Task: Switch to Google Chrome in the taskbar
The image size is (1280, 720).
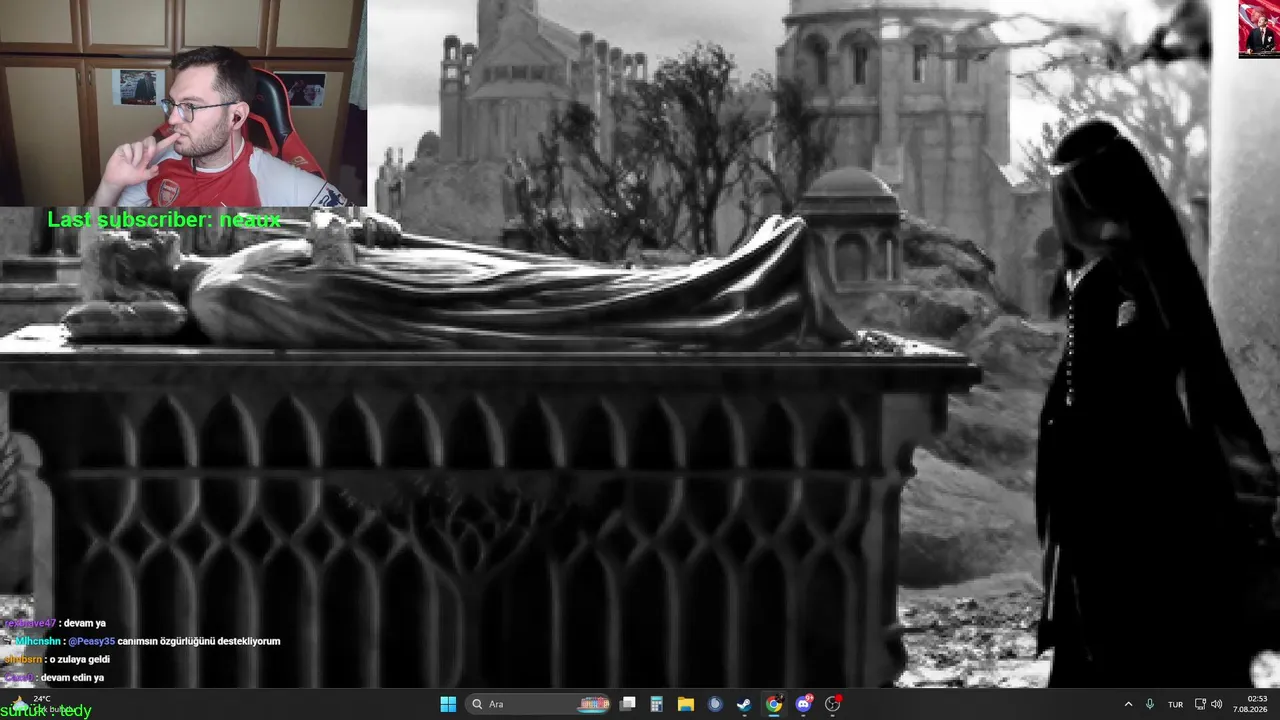Action: click(x=774, y=704)
